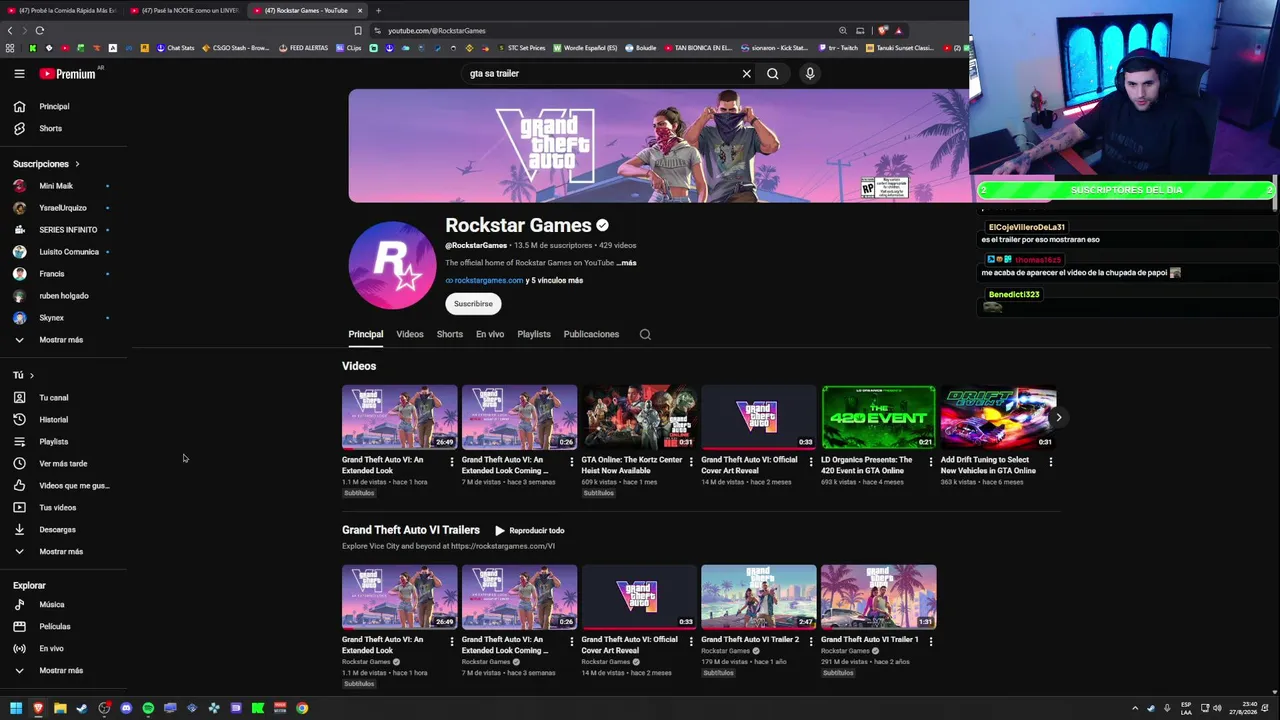Subscribe with the Suscribirse button

pos(473,304)
